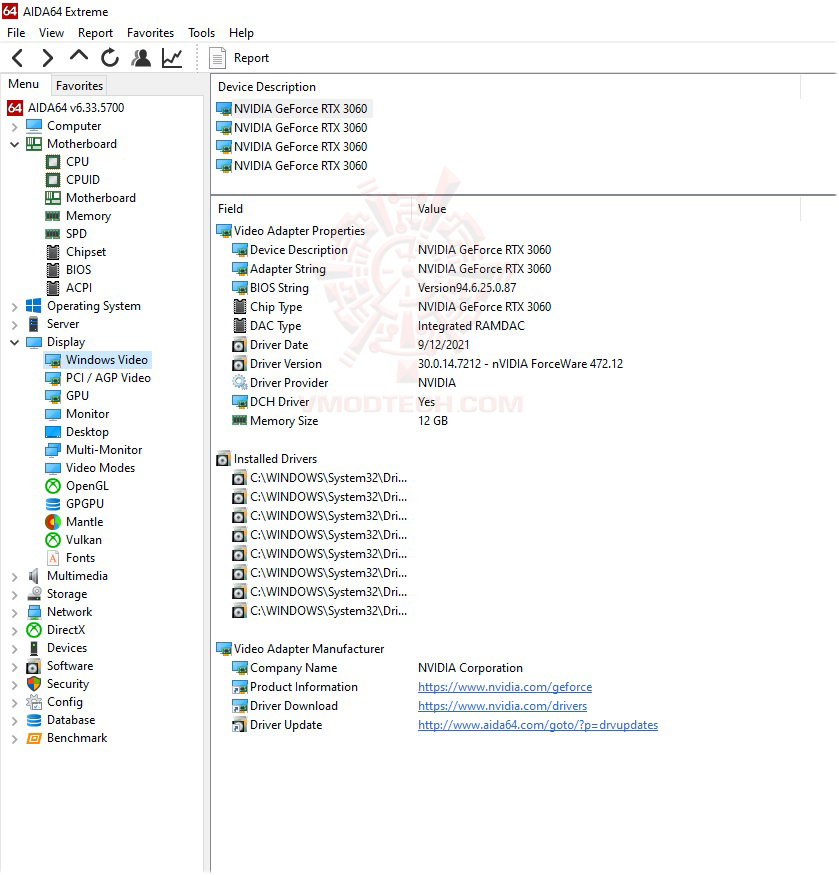
Task: Switch to the Menu tab in sidebar
Action: tap(23, 84)
